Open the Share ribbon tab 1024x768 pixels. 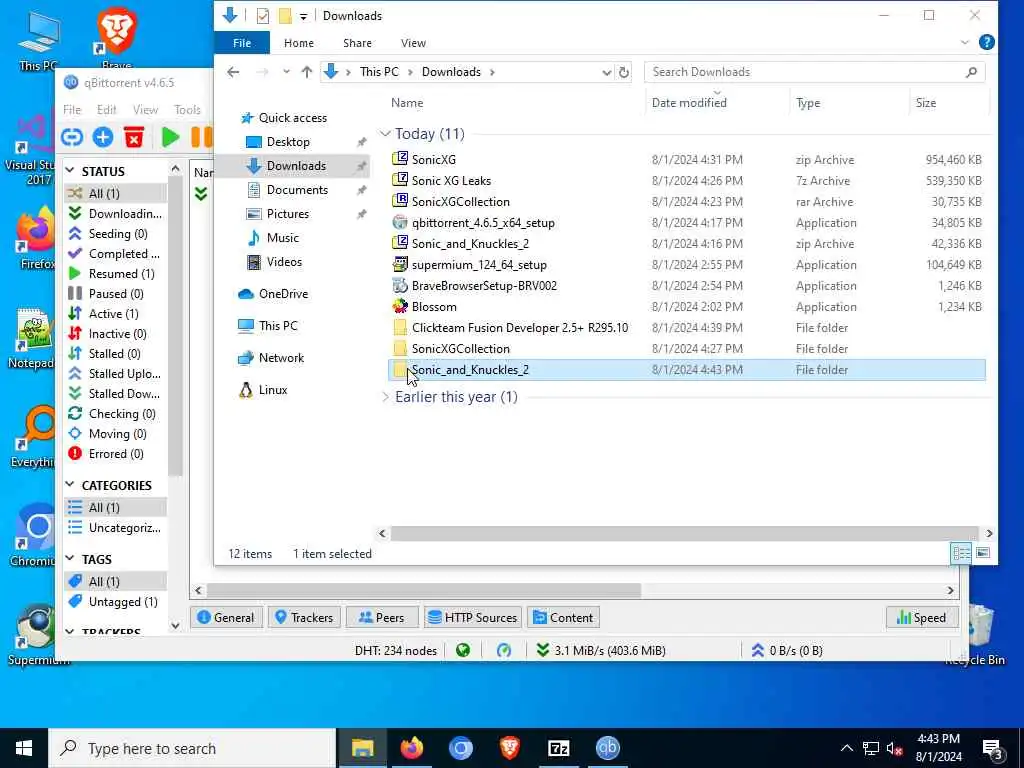point(357,42)
